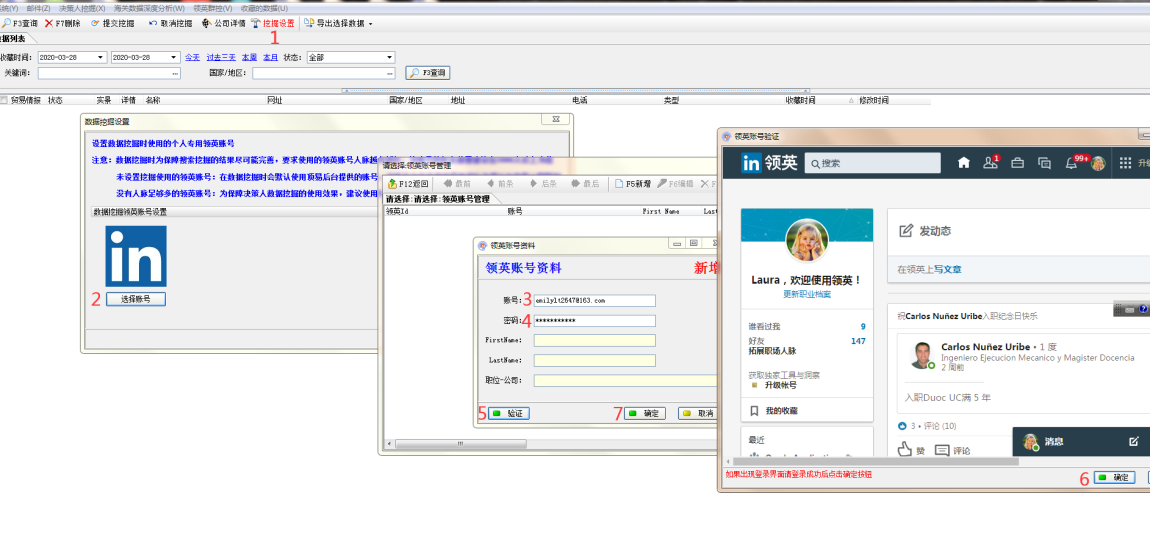Image resolution: width=1150 pixels, height=543 pixels.
Task: Click 发动态 post box
Action: 1019,231
